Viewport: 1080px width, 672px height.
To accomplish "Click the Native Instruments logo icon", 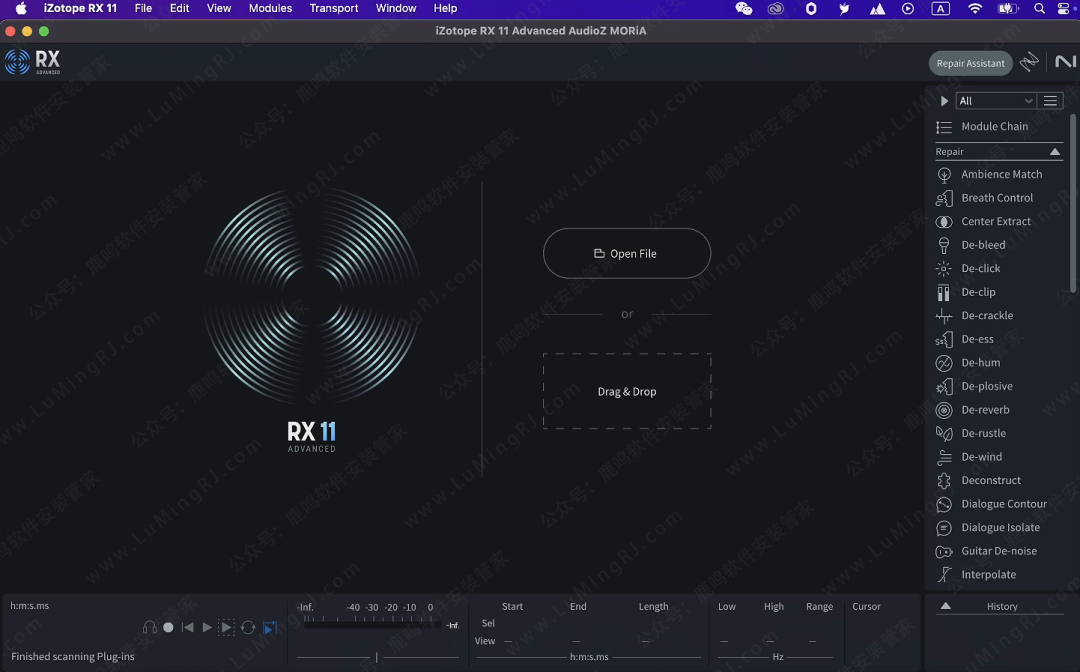I will click(1065, 62).
